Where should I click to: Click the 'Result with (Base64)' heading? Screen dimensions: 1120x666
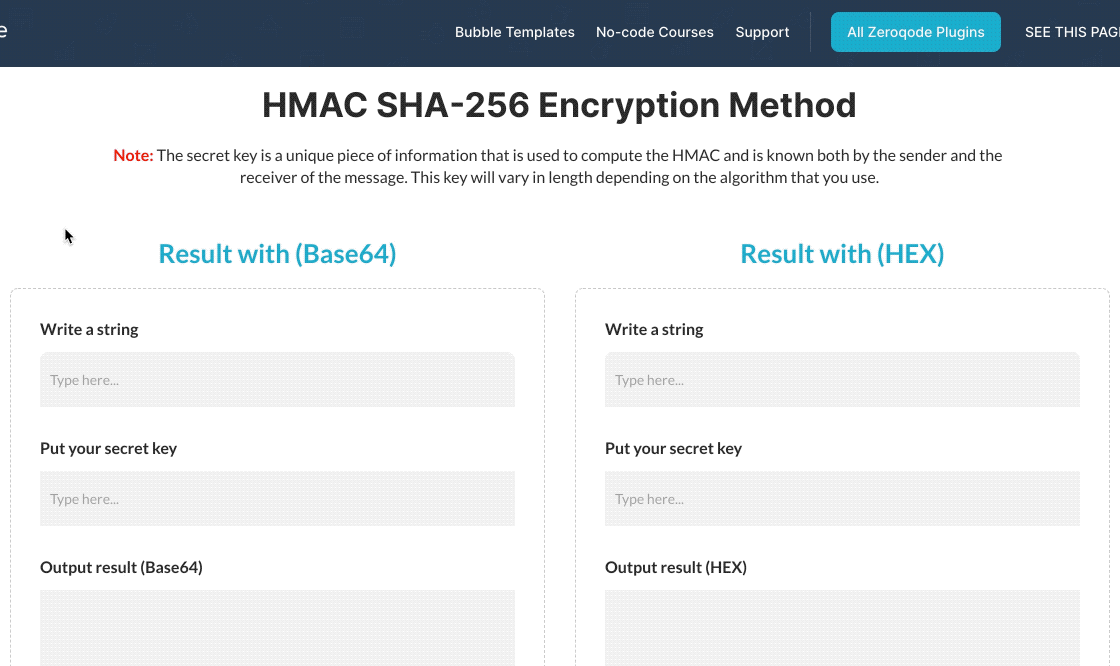point(277,254)
